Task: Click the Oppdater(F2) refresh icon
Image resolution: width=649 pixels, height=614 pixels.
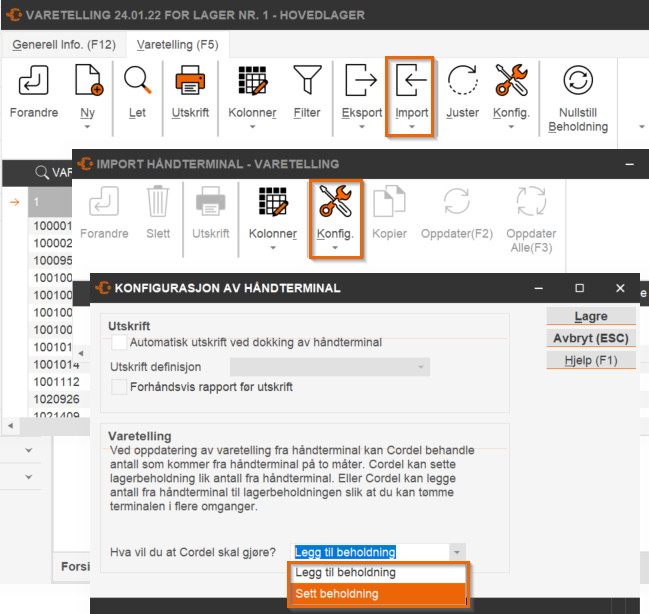Action: (457, 201)
